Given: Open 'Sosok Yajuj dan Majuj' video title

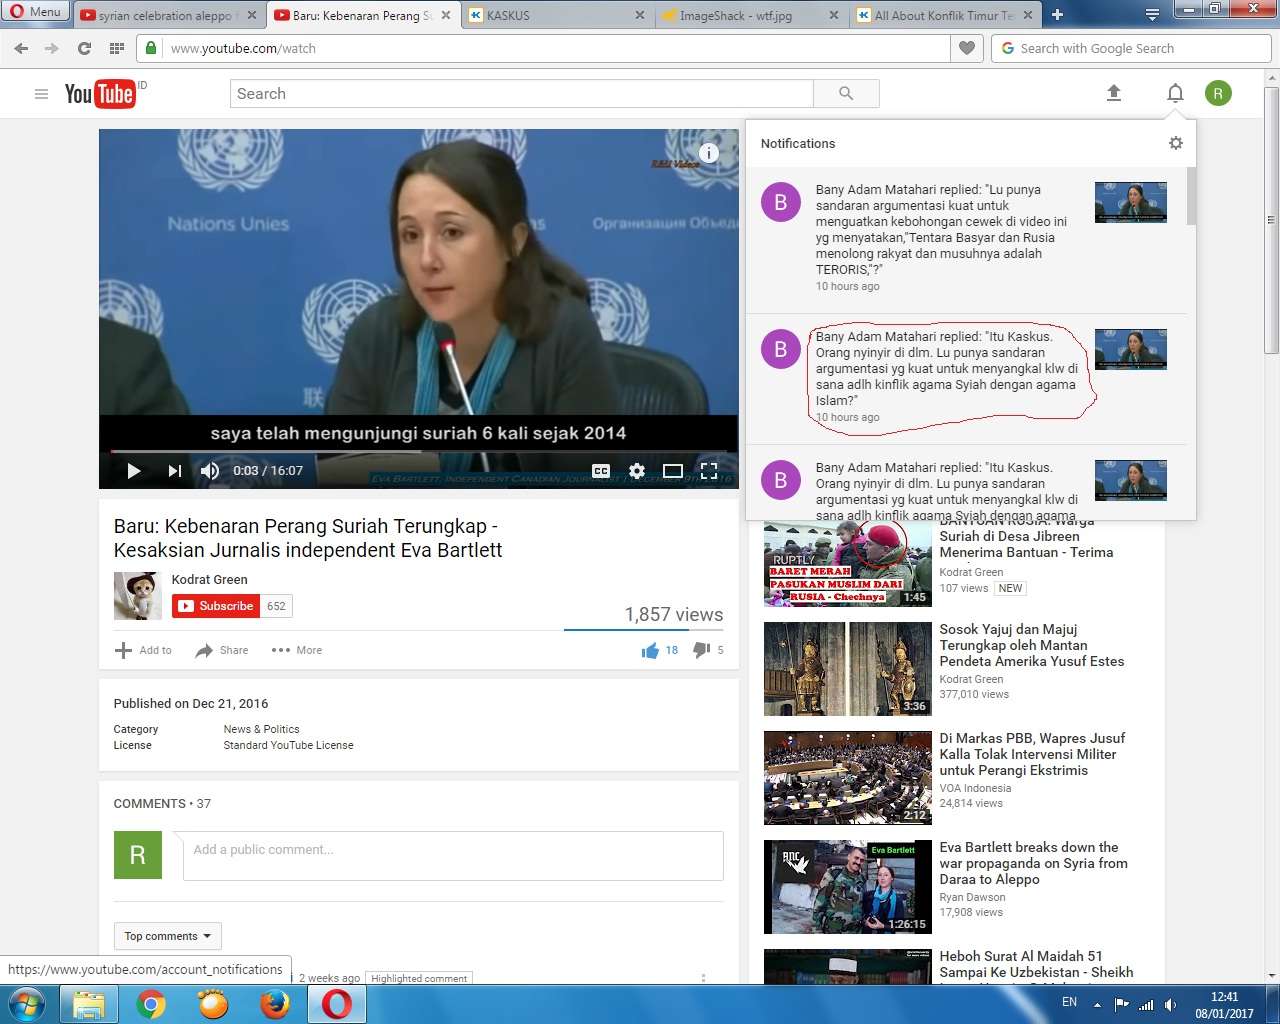Looking at the screenshot, I should tap(1032, 645).
